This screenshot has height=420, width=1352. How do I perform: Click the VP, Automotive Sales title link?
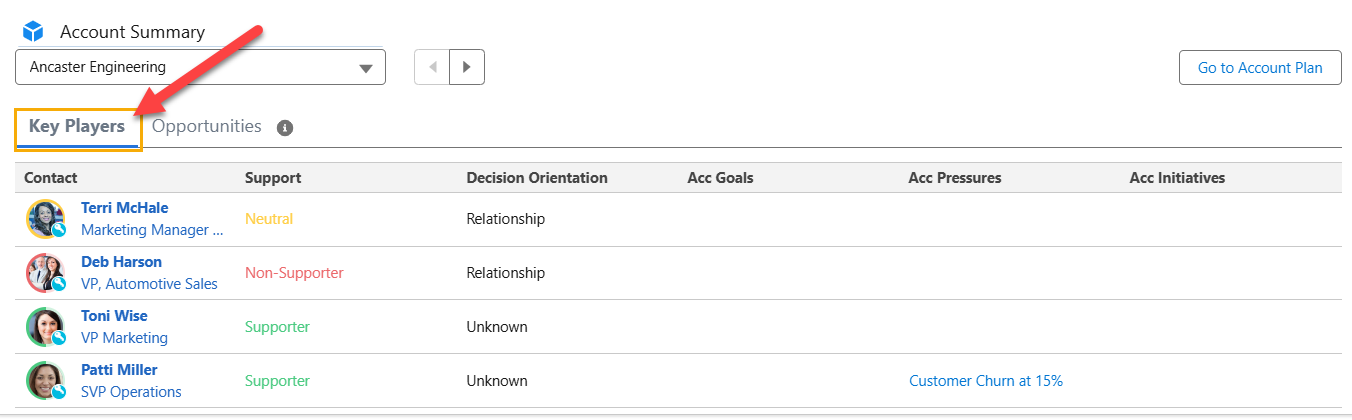click(149, 284)
